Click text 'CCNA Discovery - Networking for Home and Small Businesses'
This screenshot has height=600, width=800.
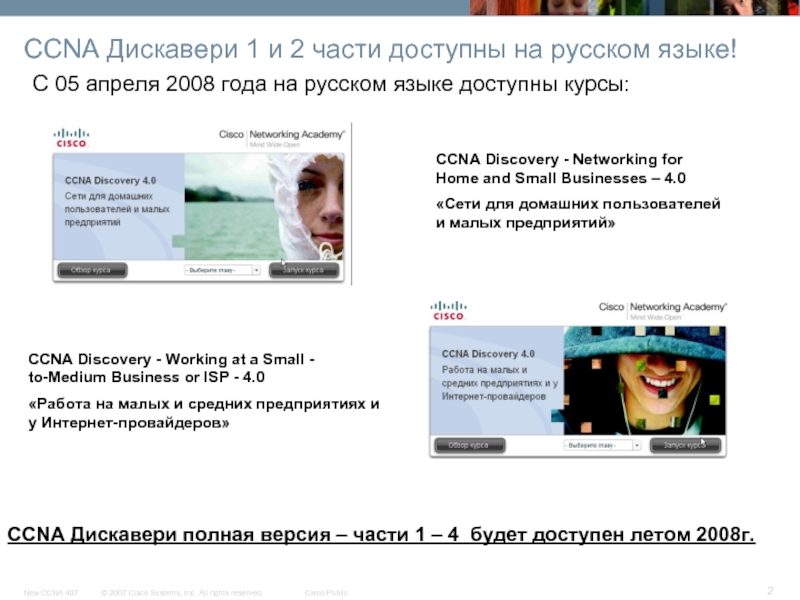coord(560,168)
